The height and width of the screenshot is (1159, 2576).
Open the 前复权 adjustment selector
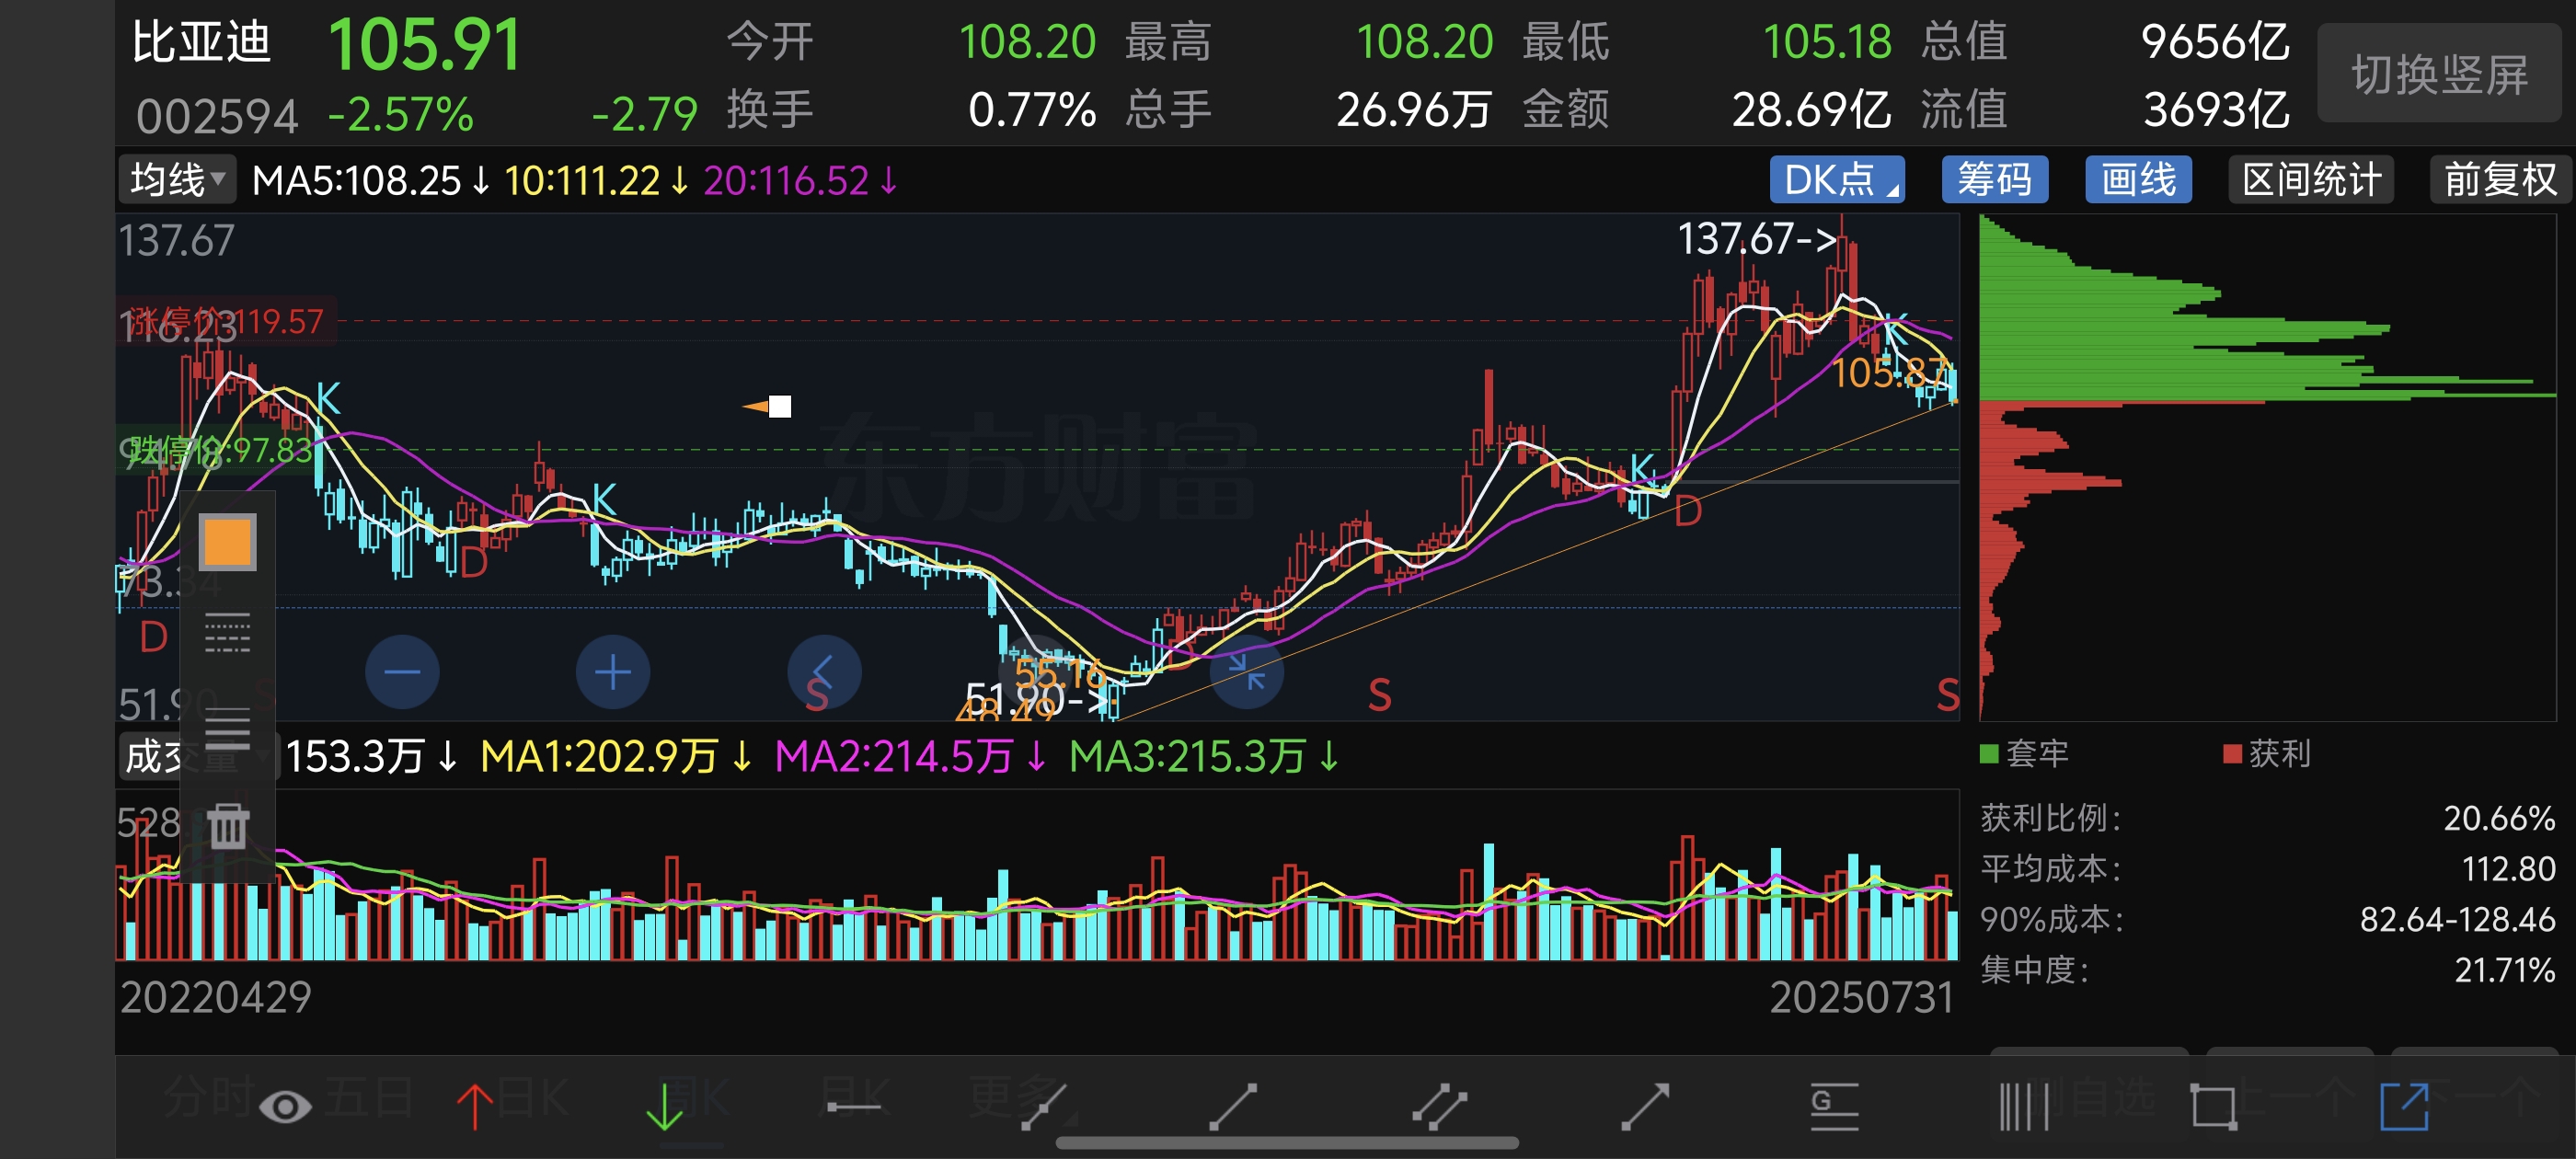[2500, 180]
